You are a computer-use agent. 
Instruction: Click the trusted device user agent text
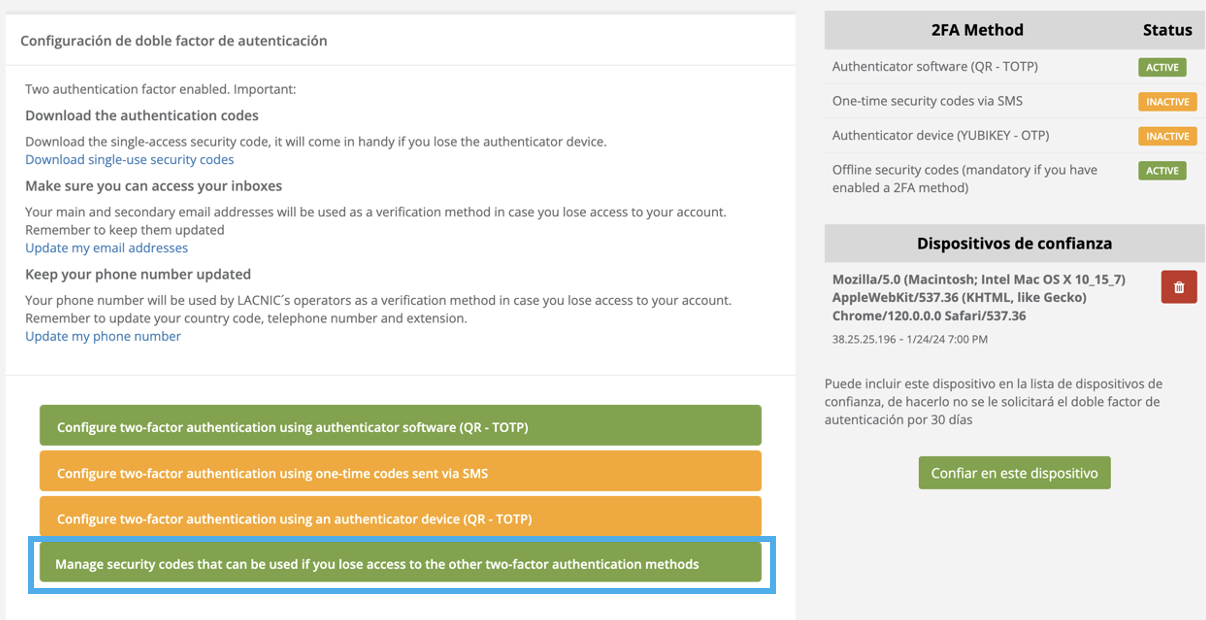tap(978, 298)
